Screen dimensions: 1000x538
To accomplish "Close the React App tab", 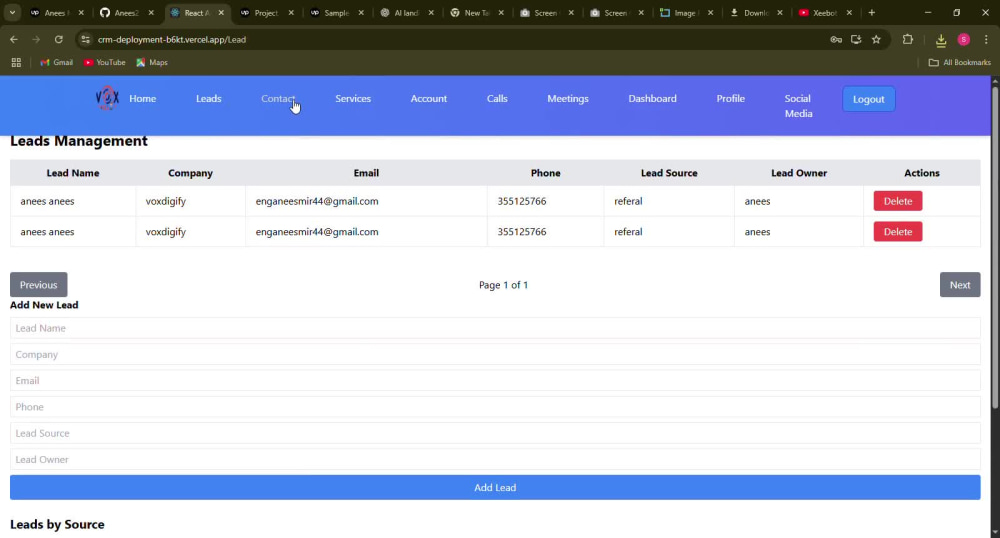I will click(221, 13).
